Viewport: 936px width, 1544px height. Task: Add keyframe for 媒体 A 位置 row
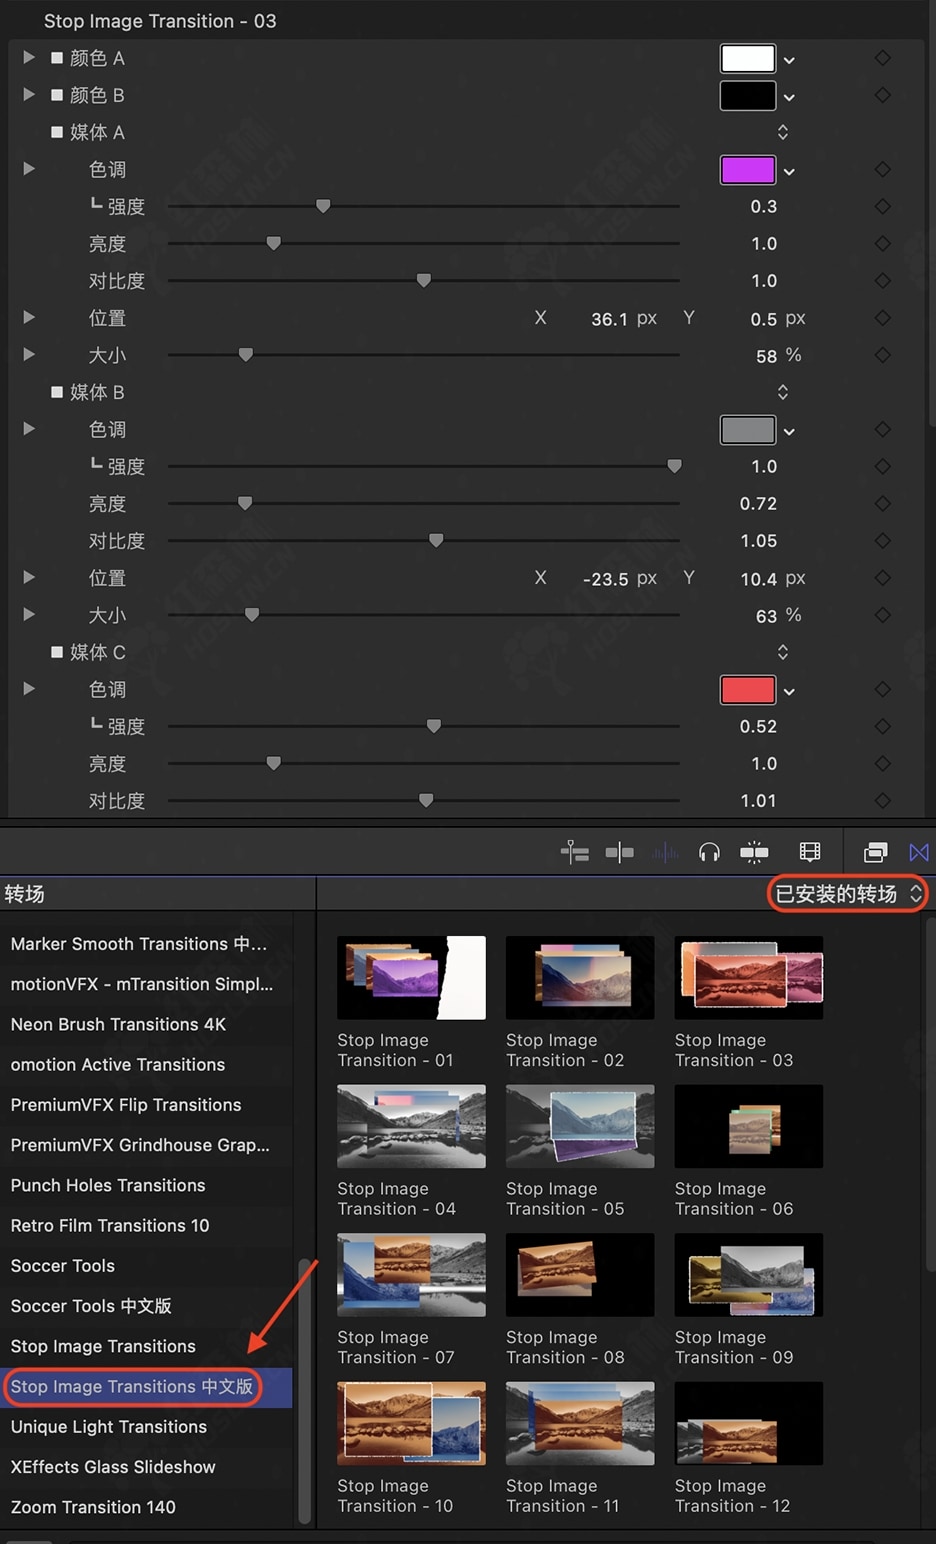pos(882,318)
